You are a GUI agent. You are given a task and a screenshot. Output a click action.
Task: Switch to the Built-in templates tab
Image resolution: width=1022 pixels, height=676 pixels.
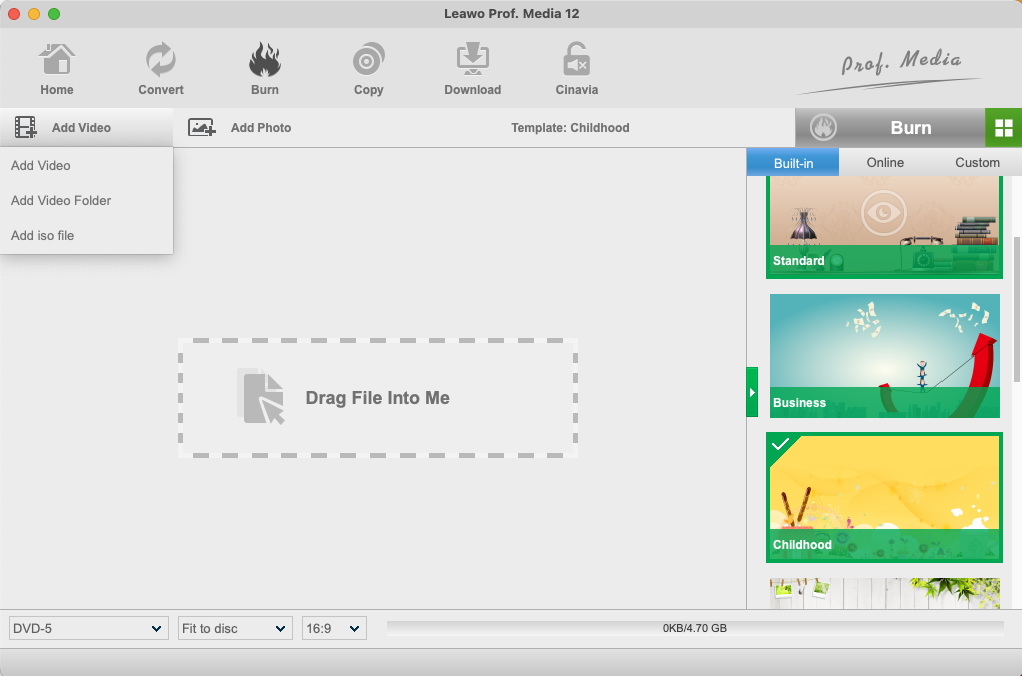pos(793,162)
